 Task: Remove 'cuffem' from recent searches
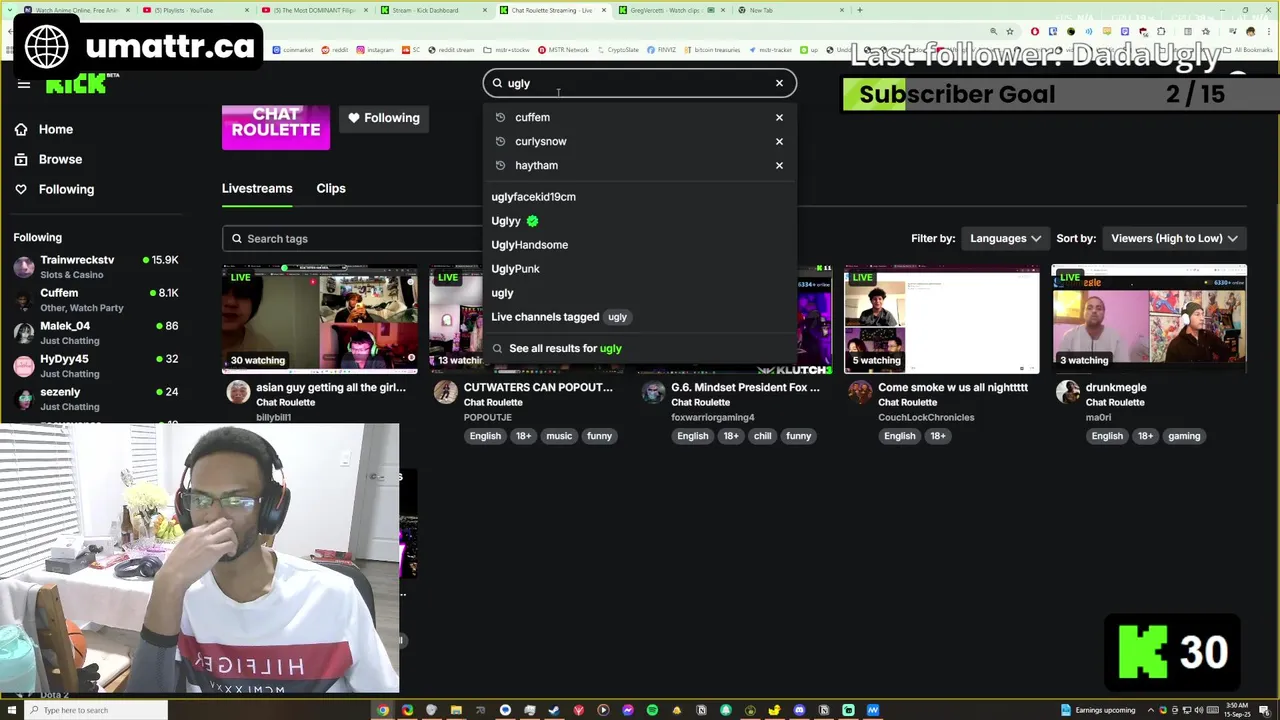point(779,117)
